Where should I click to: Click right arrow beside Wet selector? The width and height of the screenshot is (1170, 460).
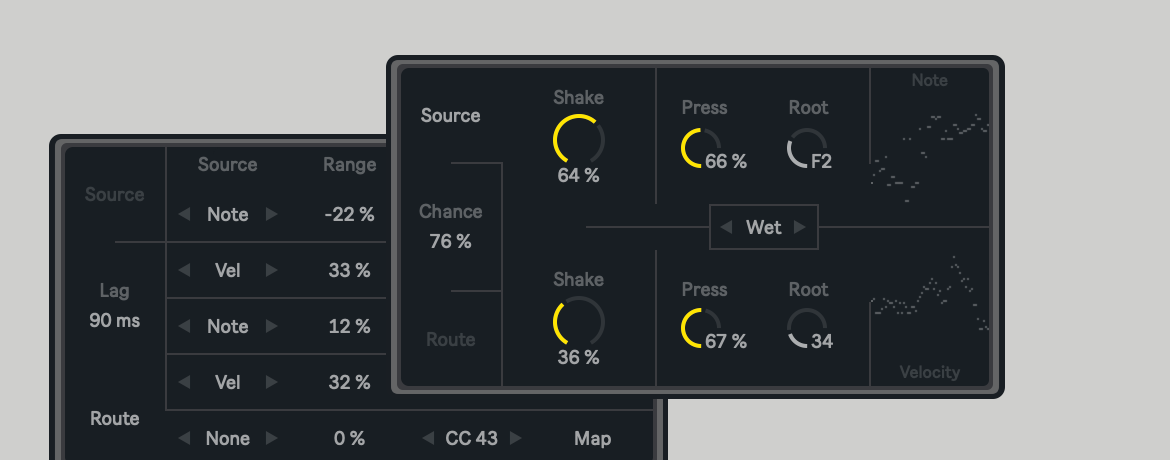click(799, 227)
